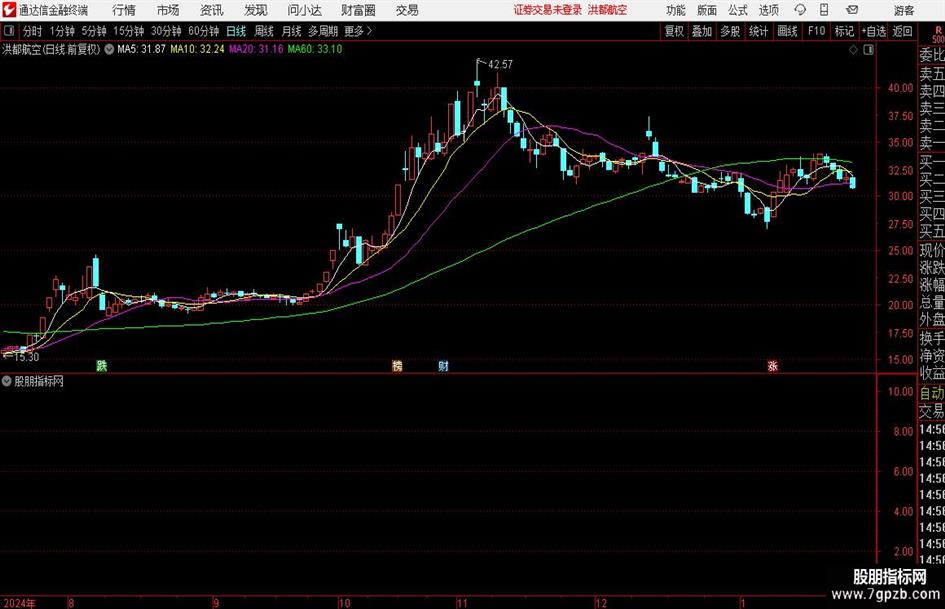Click the diamond icon at the chart's top right
Screen dimensions: 945x609
pyautogui.click(x=853, y=50)
